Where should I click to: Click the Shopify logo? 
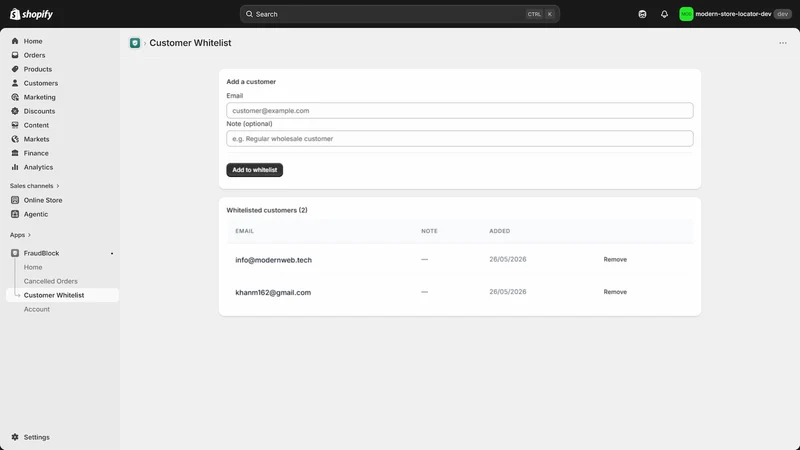[31, 14]
